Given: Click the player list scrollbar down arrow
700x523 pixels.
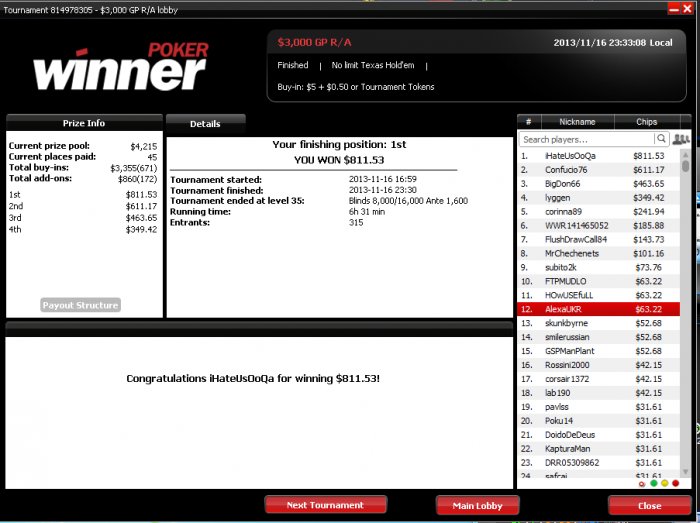Looking at the screenshot, I should click(685, 472).
